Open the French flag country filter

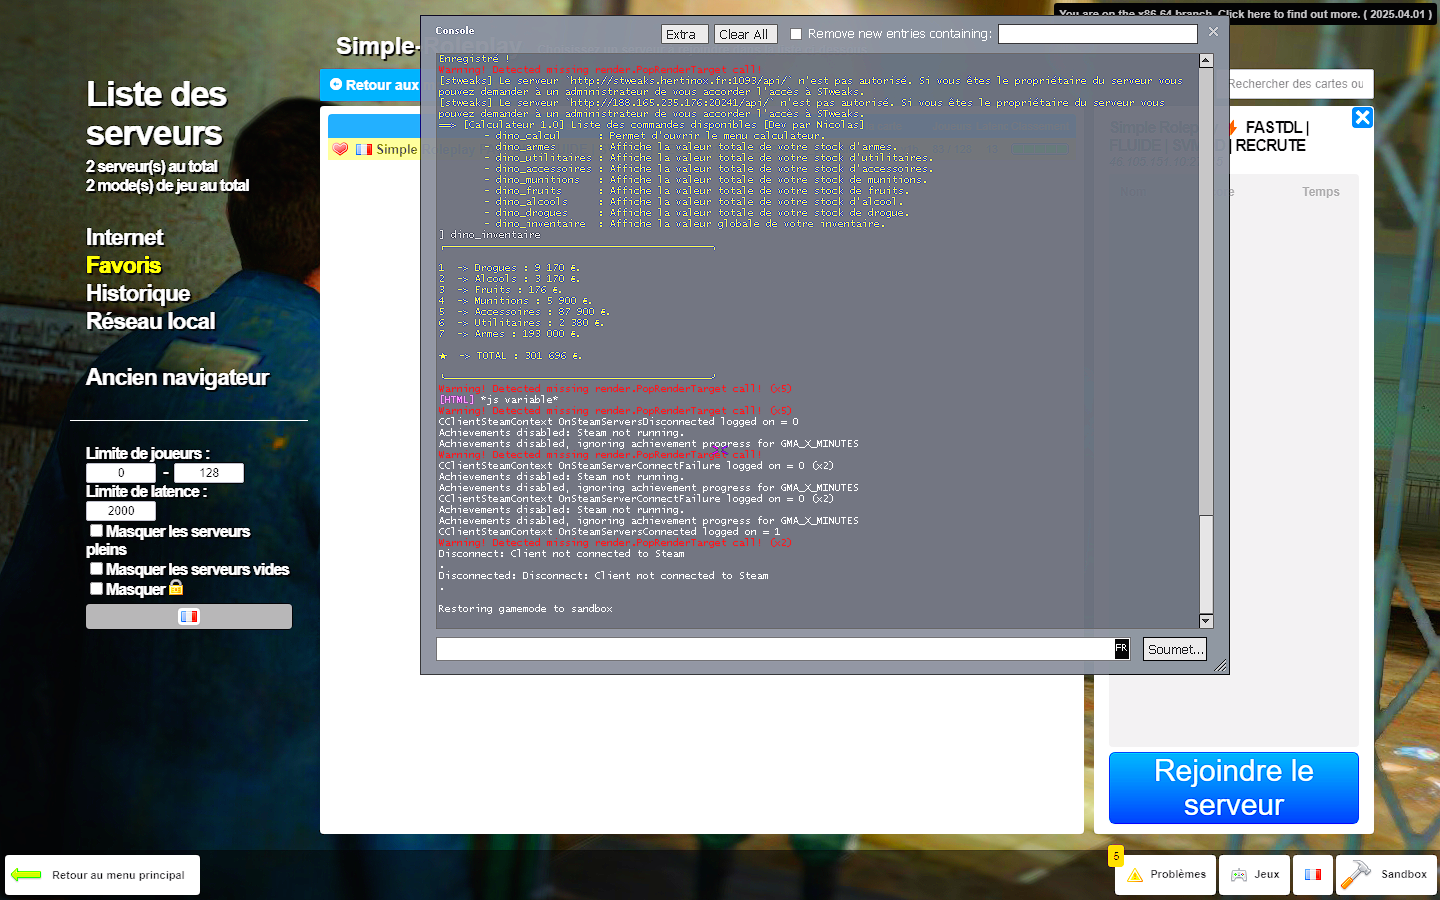189,616
